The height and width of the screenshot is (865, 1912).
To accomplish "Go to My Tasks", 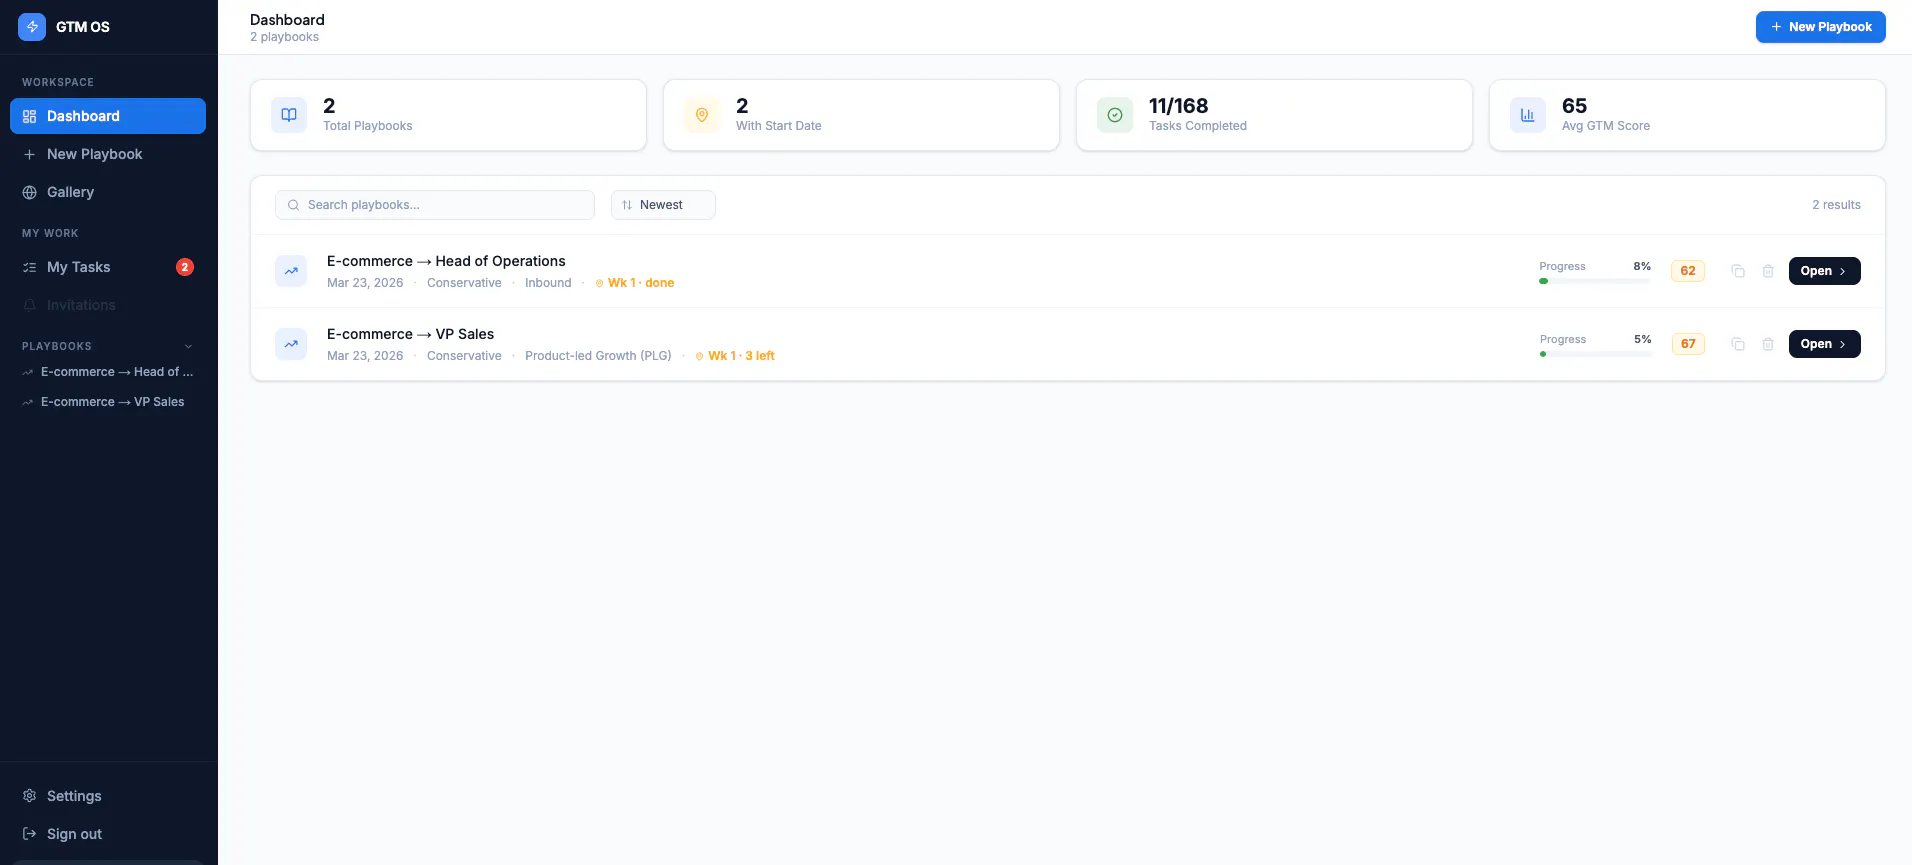I will coord(108,267).
